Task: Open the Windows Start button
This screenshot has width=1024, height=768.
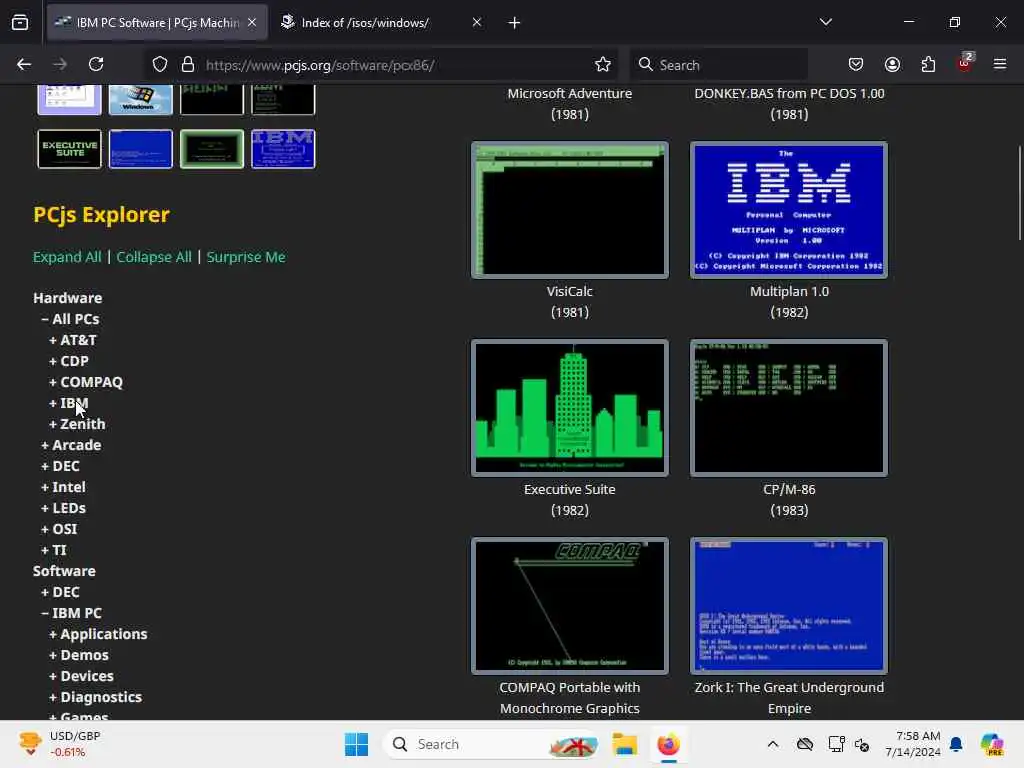Action: 356,744
